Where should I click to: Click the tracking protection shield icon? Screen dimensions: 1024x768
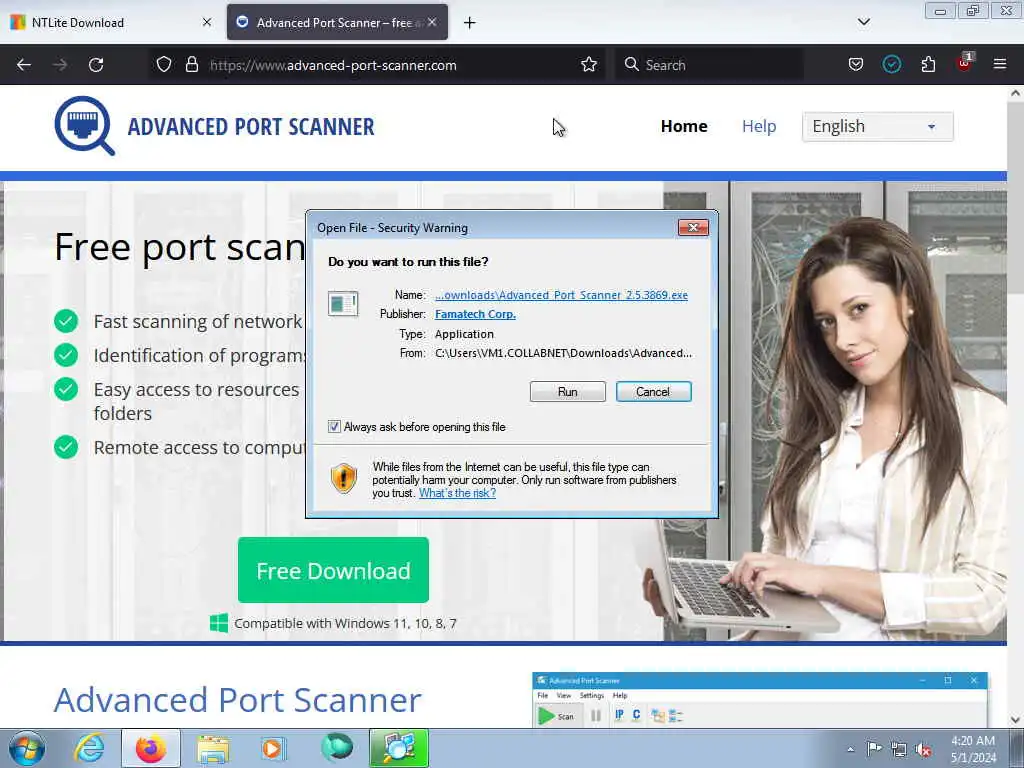click(x=164, y=65)
